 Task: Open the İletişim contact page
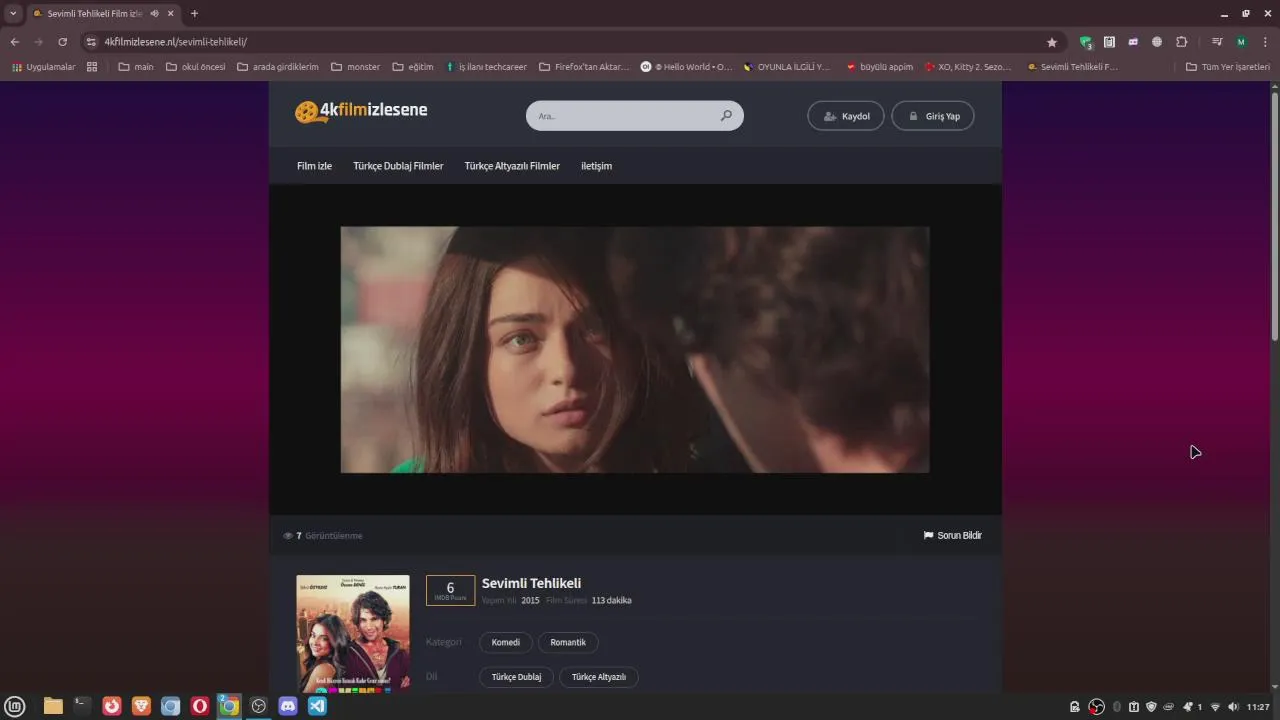[596, 166]
